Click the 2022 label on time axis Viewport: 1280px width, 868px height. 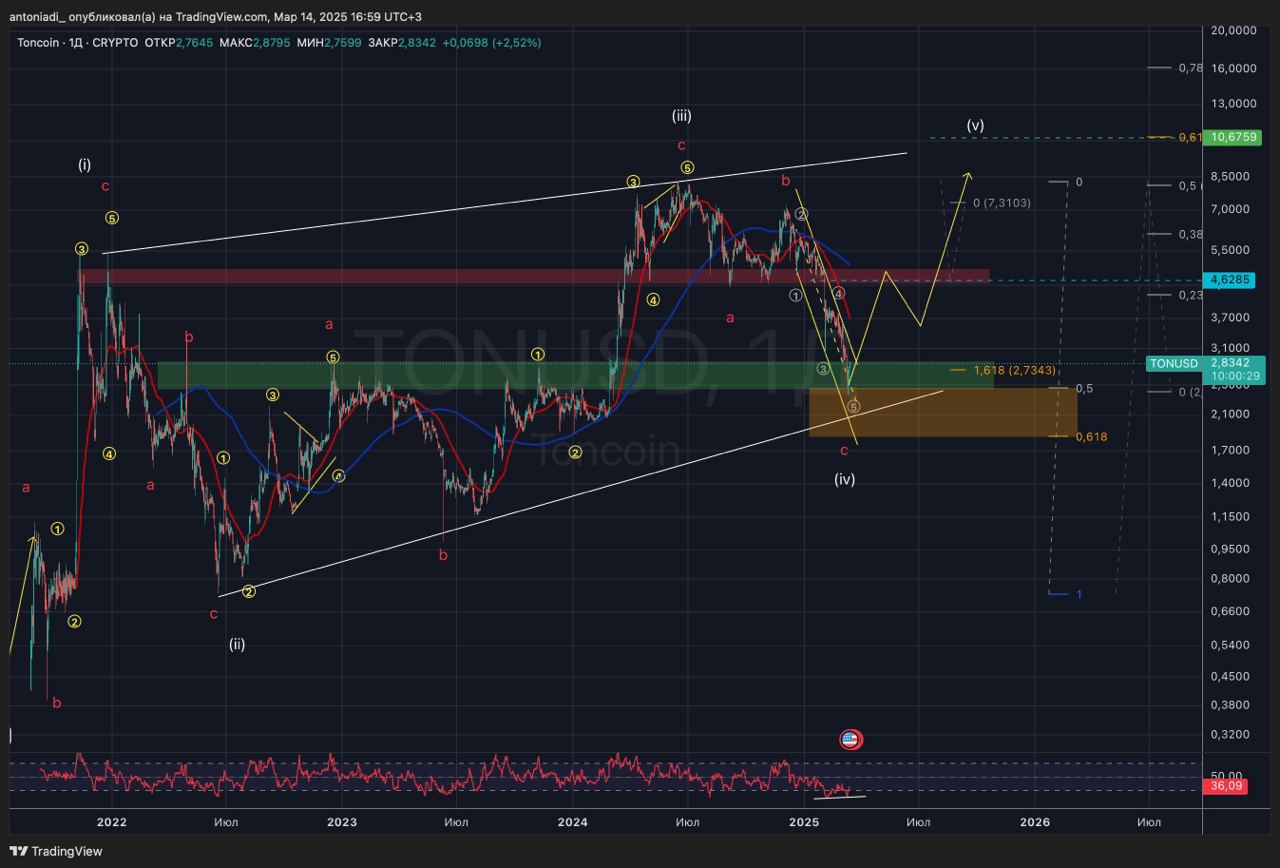click(x=112, y=822)
